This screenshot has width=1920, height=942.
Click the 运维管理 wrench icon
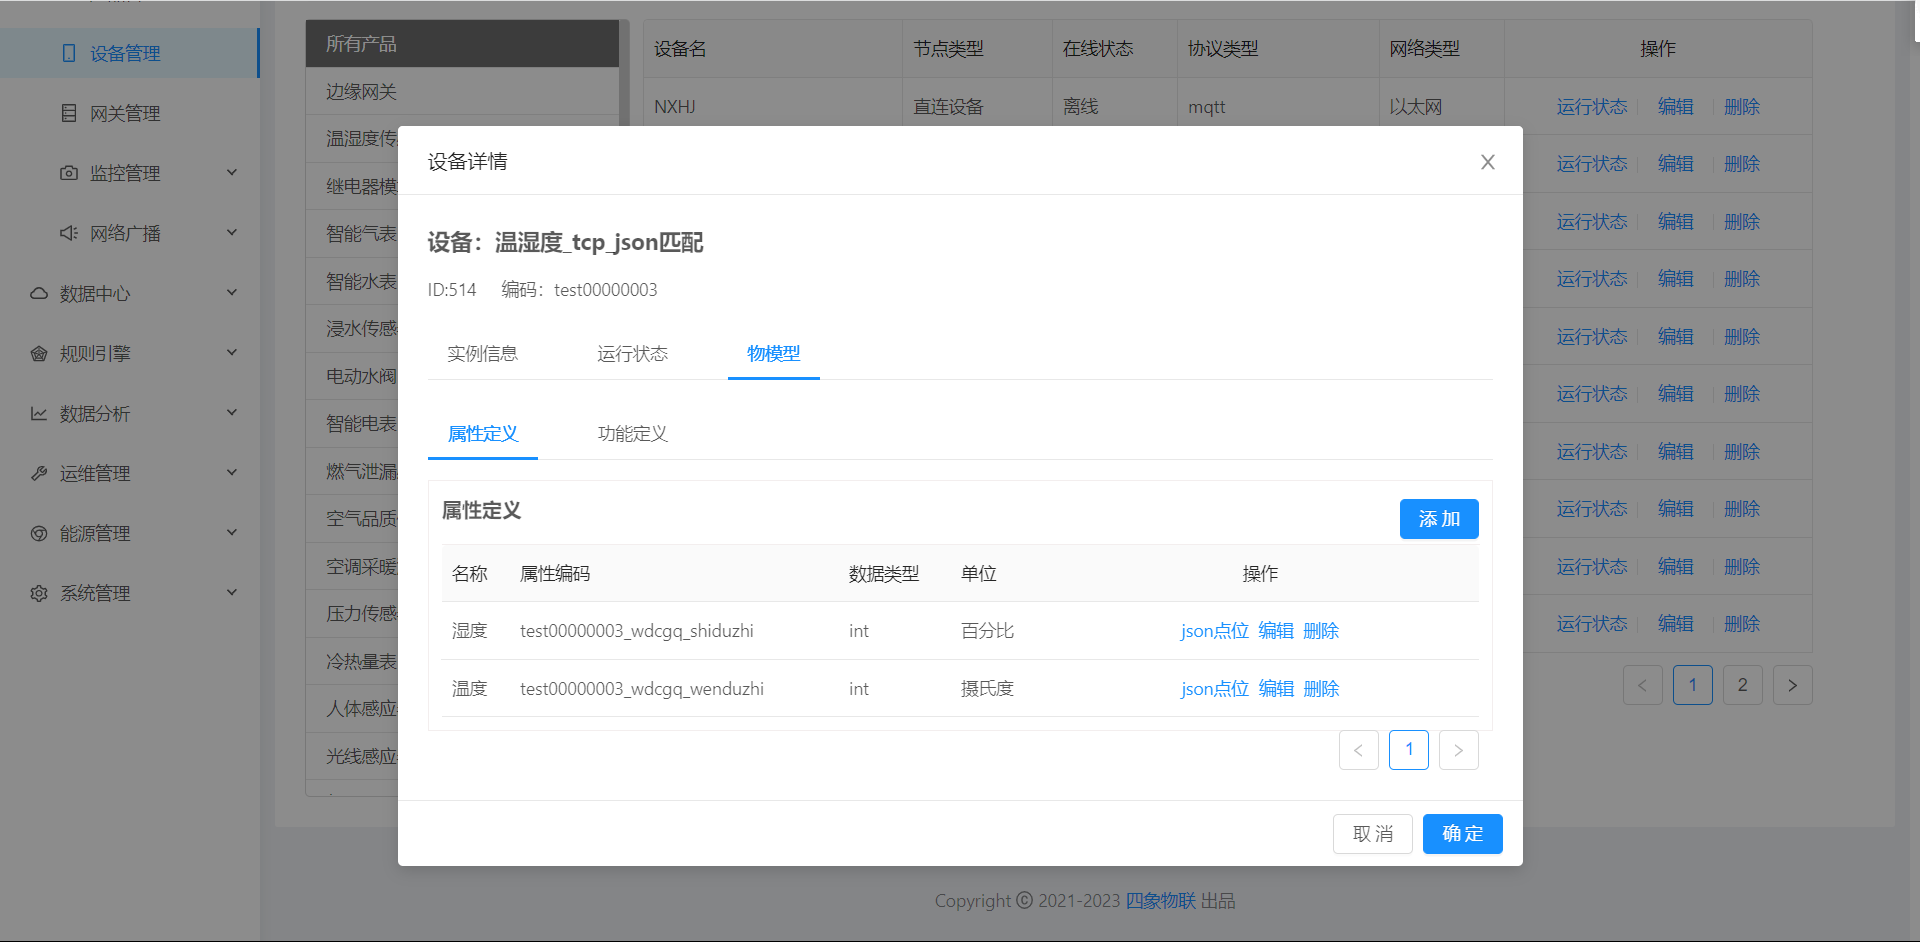click(x=38, y=472)
